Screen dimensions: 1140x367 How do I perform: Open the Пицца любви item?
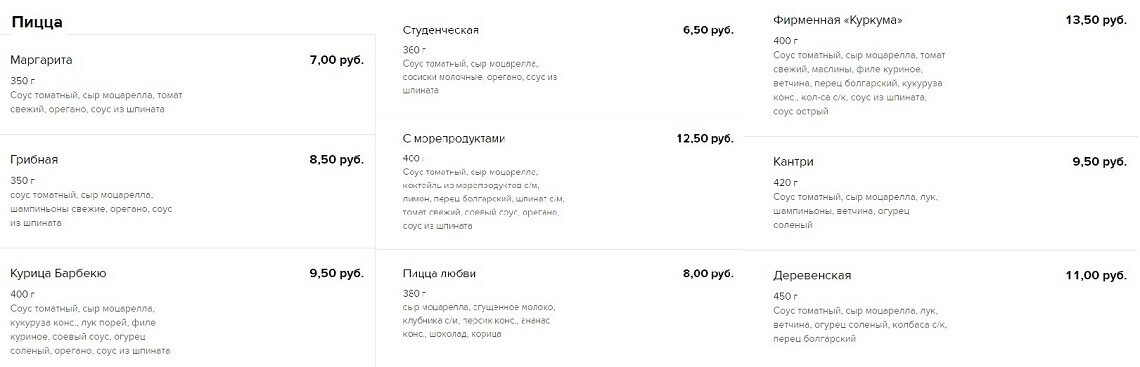tap(439, 274)
